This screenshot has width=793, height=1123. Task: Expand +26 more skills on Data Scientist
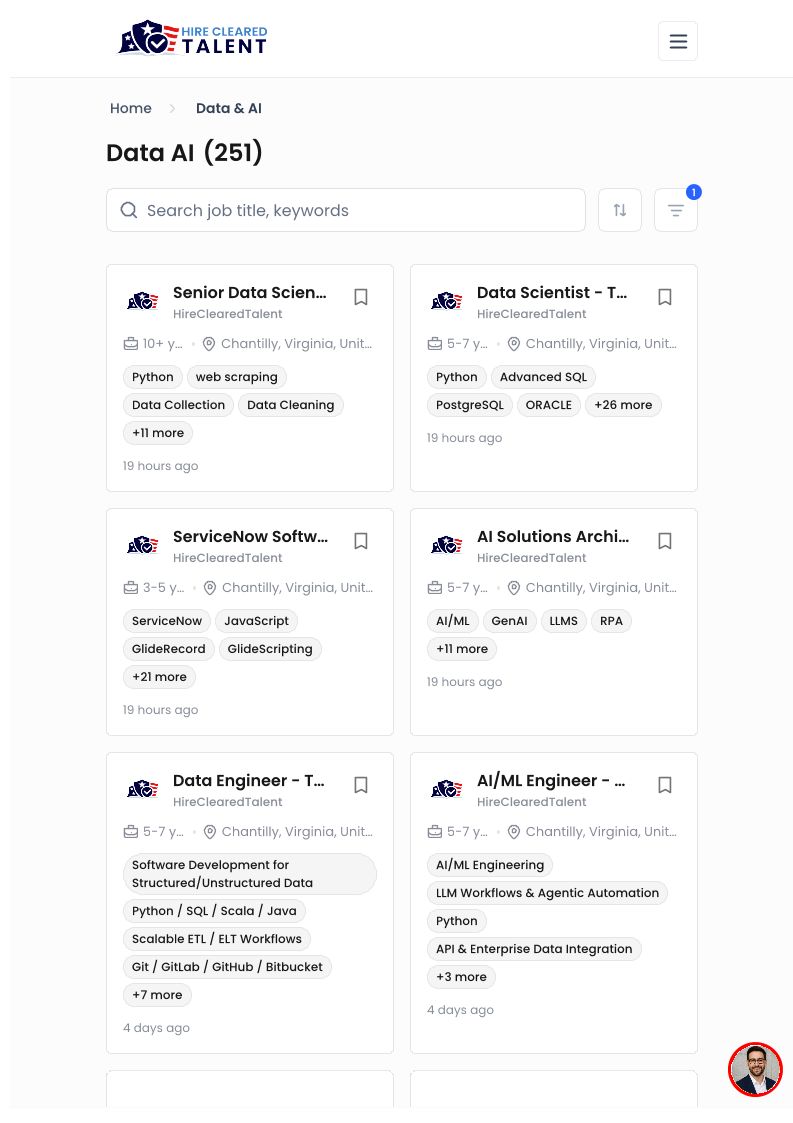coord(623,405)
